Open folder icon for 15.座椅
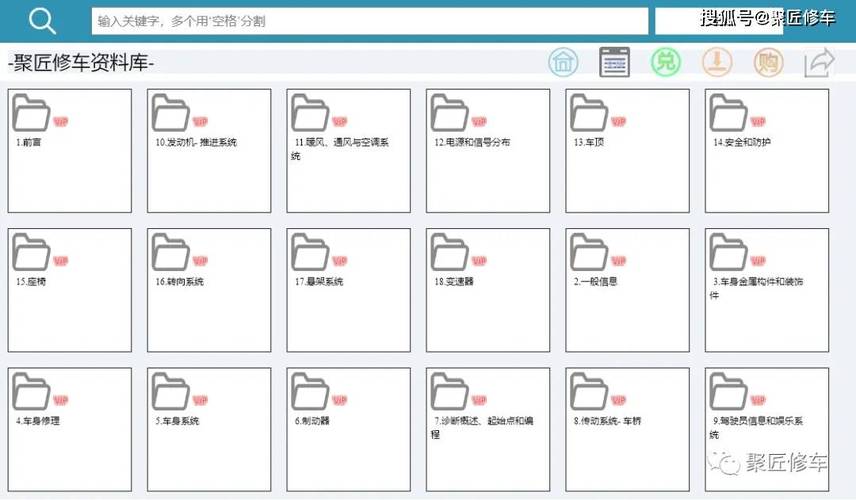 (31, 252)
